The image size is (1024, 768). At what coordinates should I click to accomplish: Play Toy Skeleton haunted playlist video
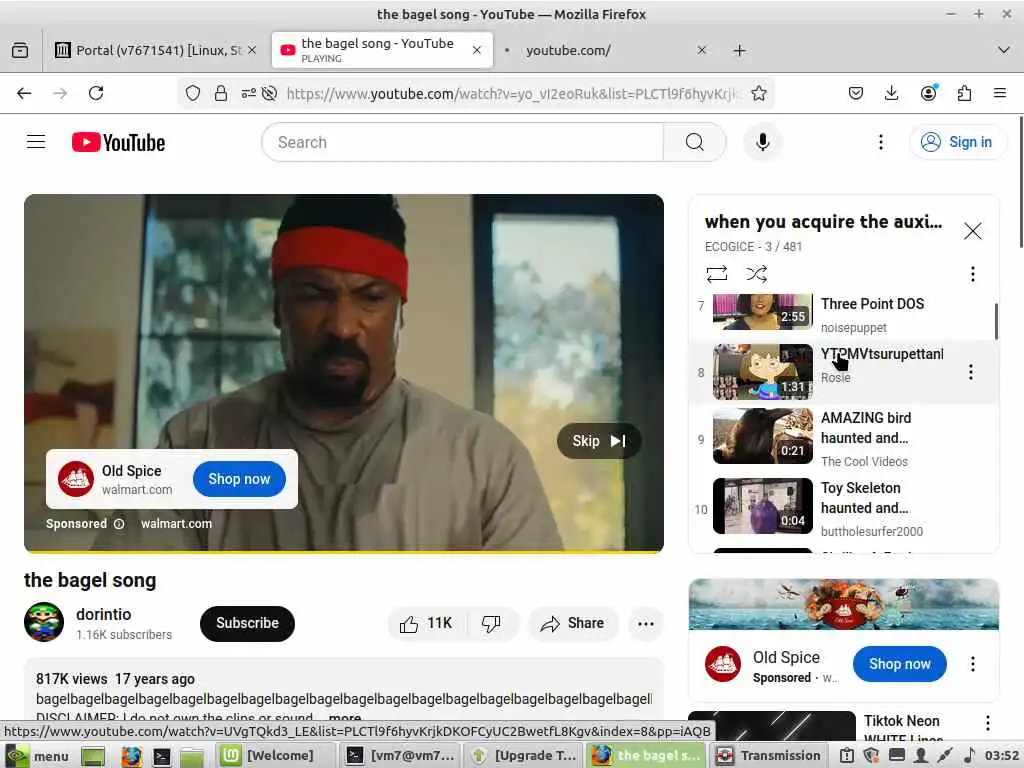[x=842, y=509]
